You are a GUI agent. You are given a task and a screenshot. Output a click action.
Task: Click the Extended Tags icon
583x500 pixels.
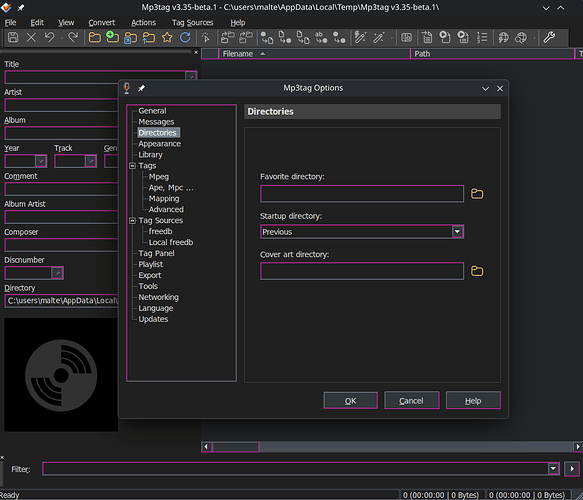point(406,38)
